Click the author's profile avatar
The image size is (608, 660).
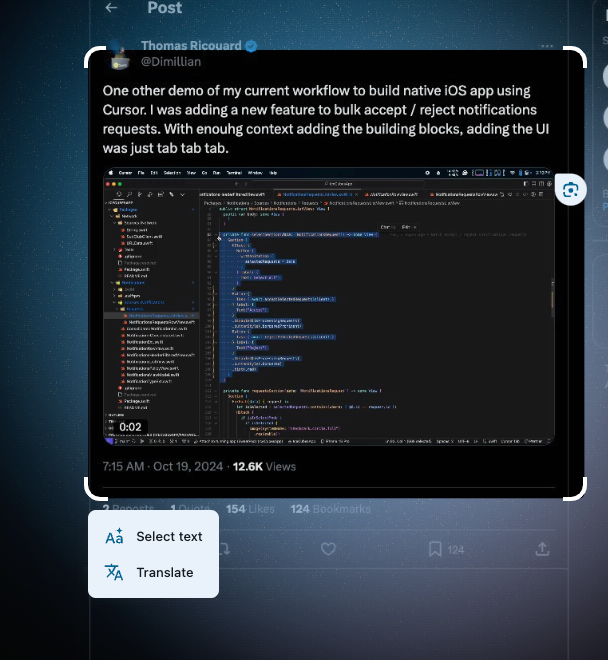(x=120, y=56)
